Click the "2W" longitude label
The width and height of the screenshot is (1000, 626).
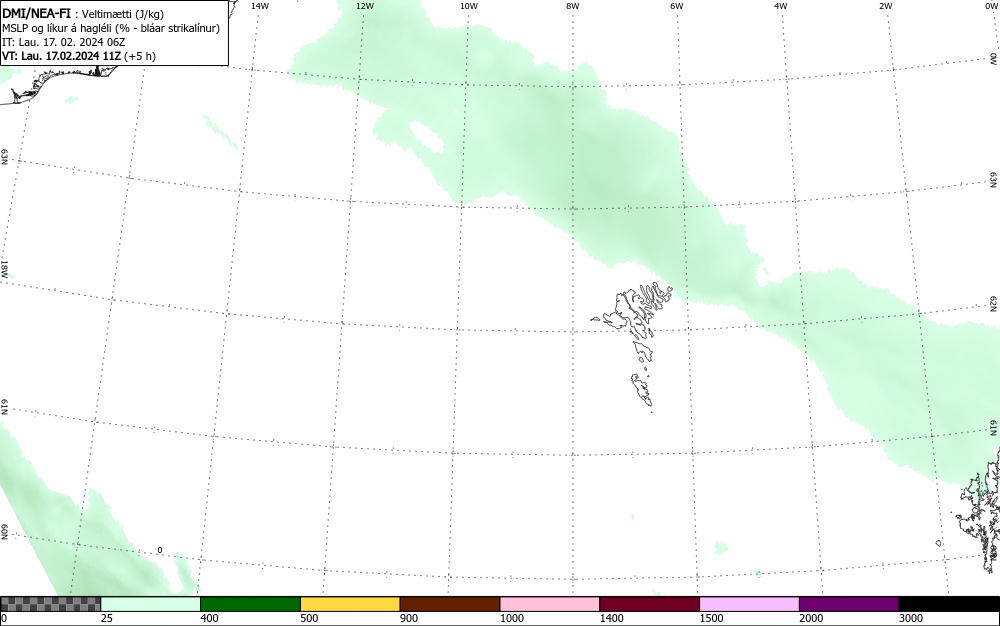point(886,6)
